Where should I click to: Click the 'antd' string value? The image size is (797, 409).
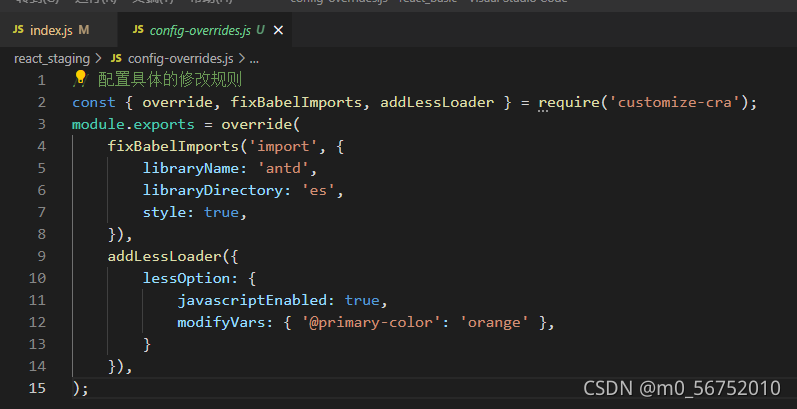[x=283, y=168]
